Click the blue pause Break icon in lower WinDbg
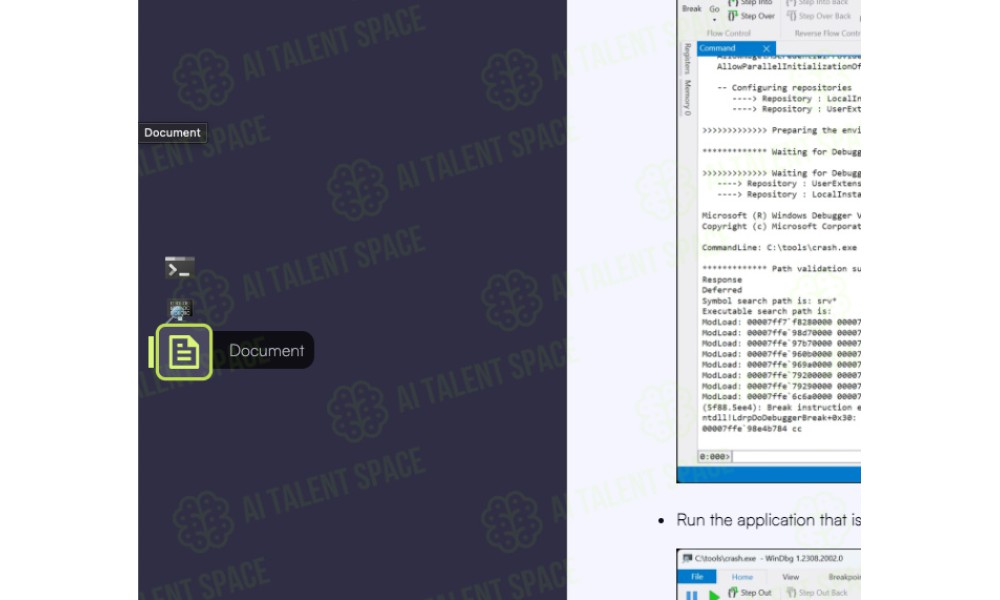 691,595
